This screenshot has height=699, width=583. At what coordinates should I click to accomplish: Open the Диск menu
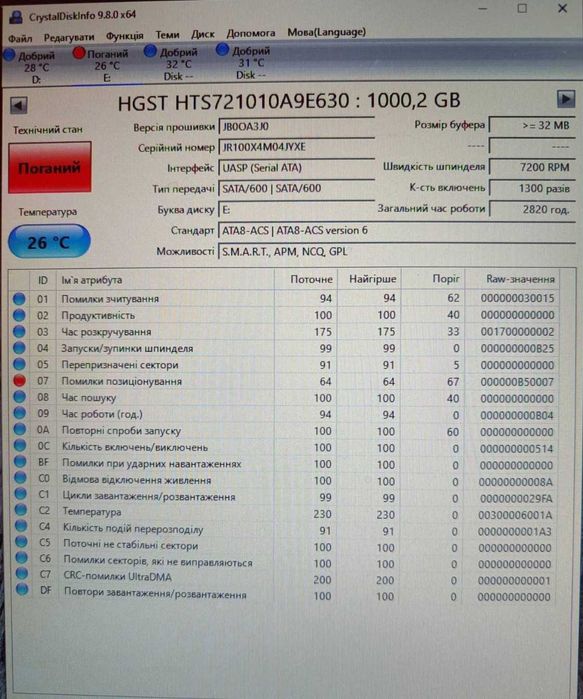(203, 34)
